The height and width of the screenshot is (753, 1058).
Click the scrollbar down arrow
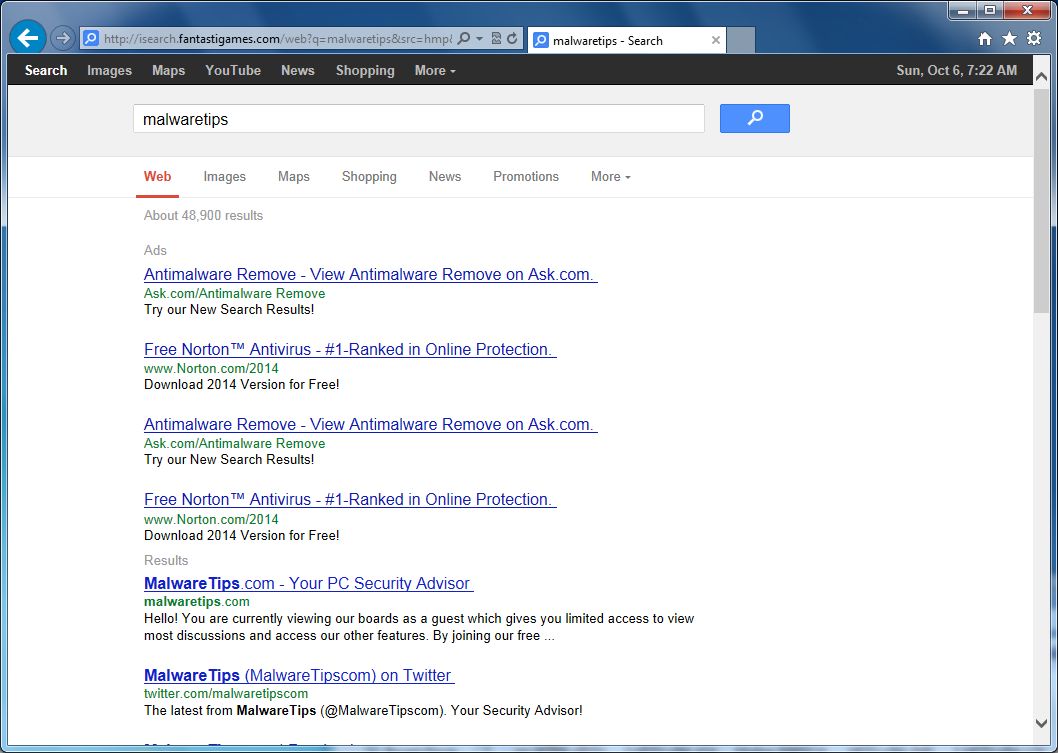1041,723
